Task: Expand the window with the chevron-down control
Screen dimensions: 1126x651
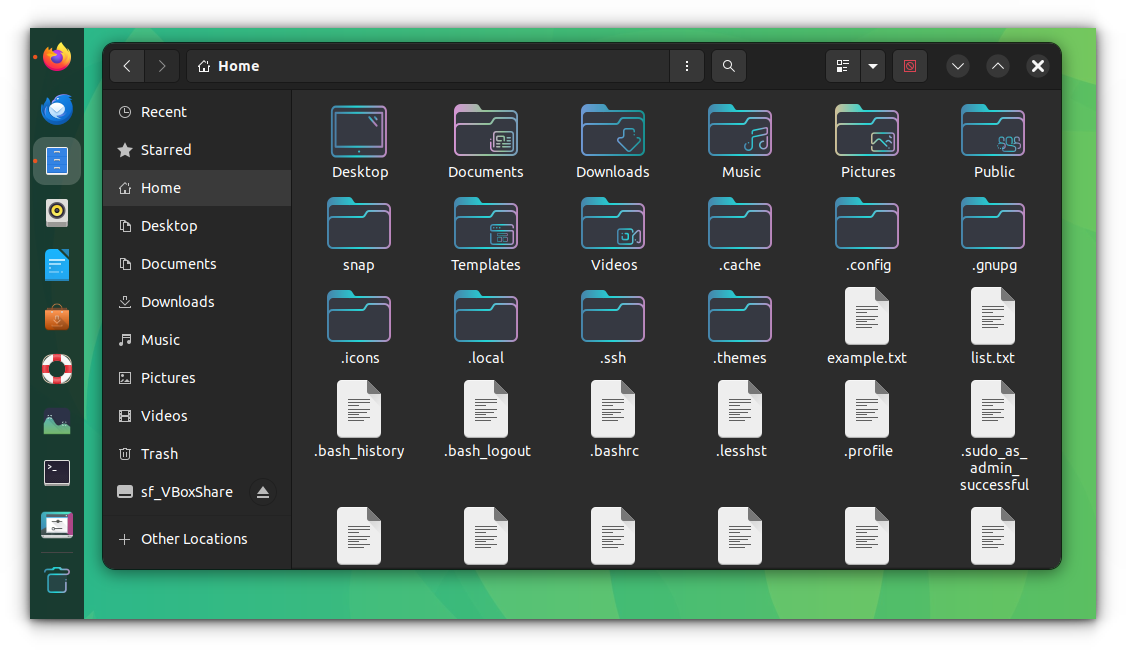Action: pyautogui.click(x=957, y=65)
